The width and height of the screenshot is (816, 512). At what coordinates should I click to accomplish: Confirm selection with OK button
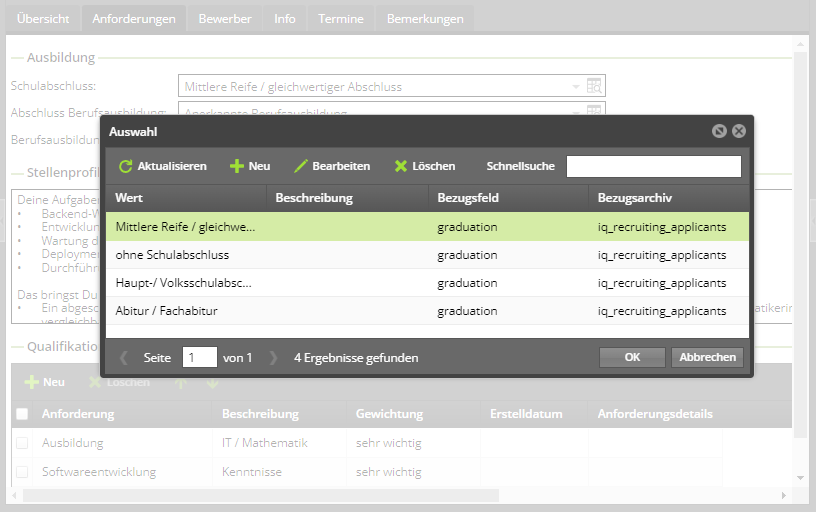(632, 357)
